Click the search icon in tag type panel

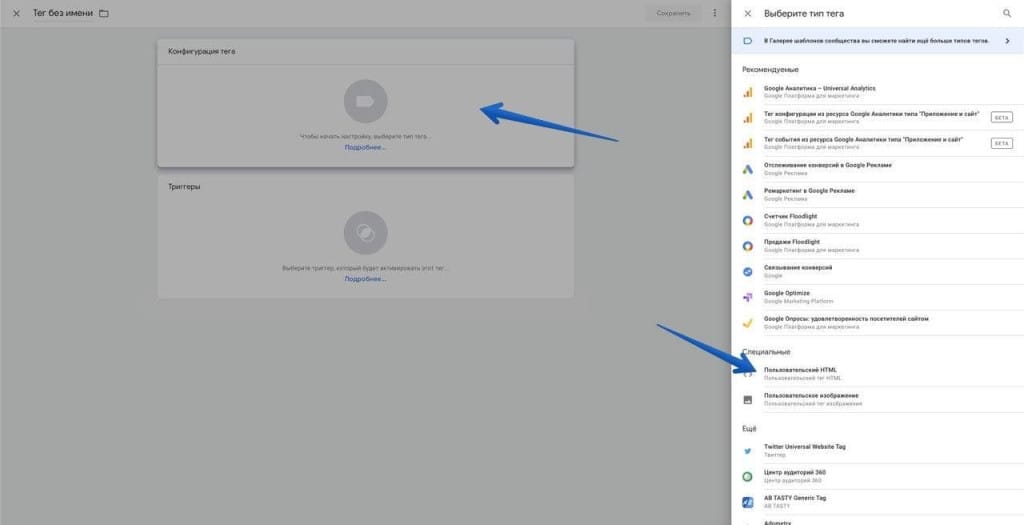click(x=1006, y=14)
